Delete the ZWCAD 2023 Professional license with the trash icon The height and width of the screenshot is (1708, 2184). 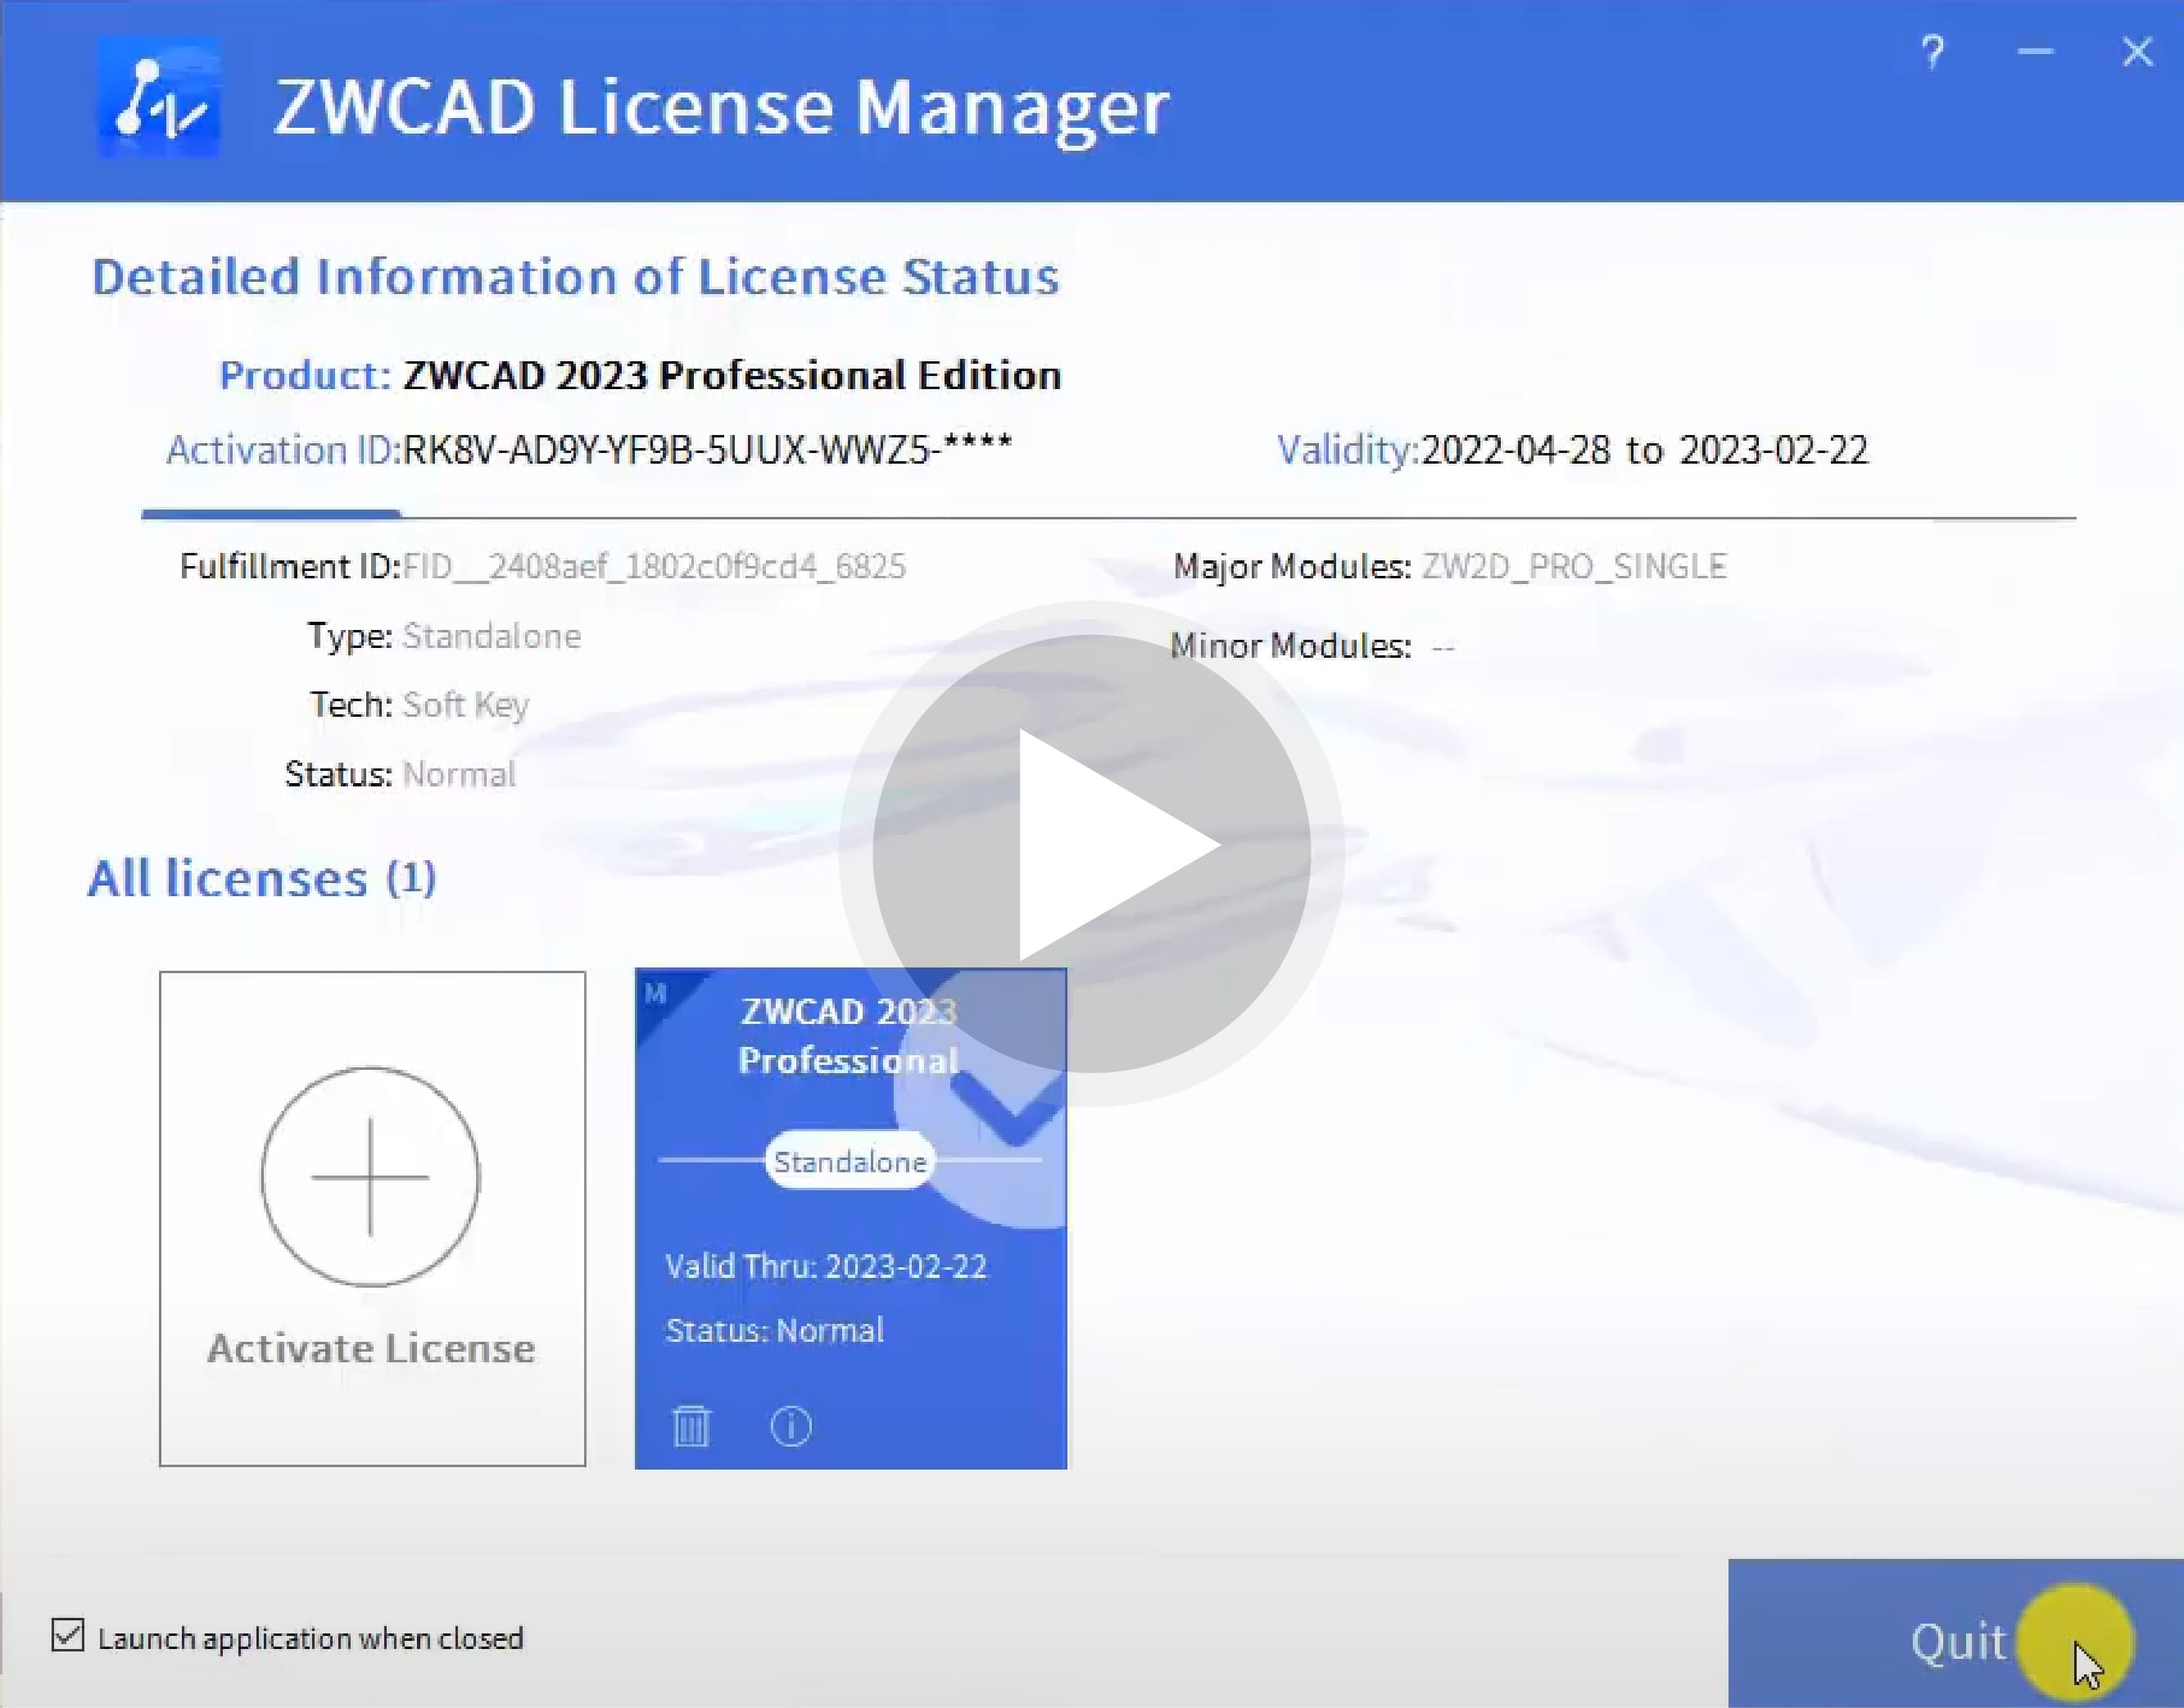(691, 1425)
